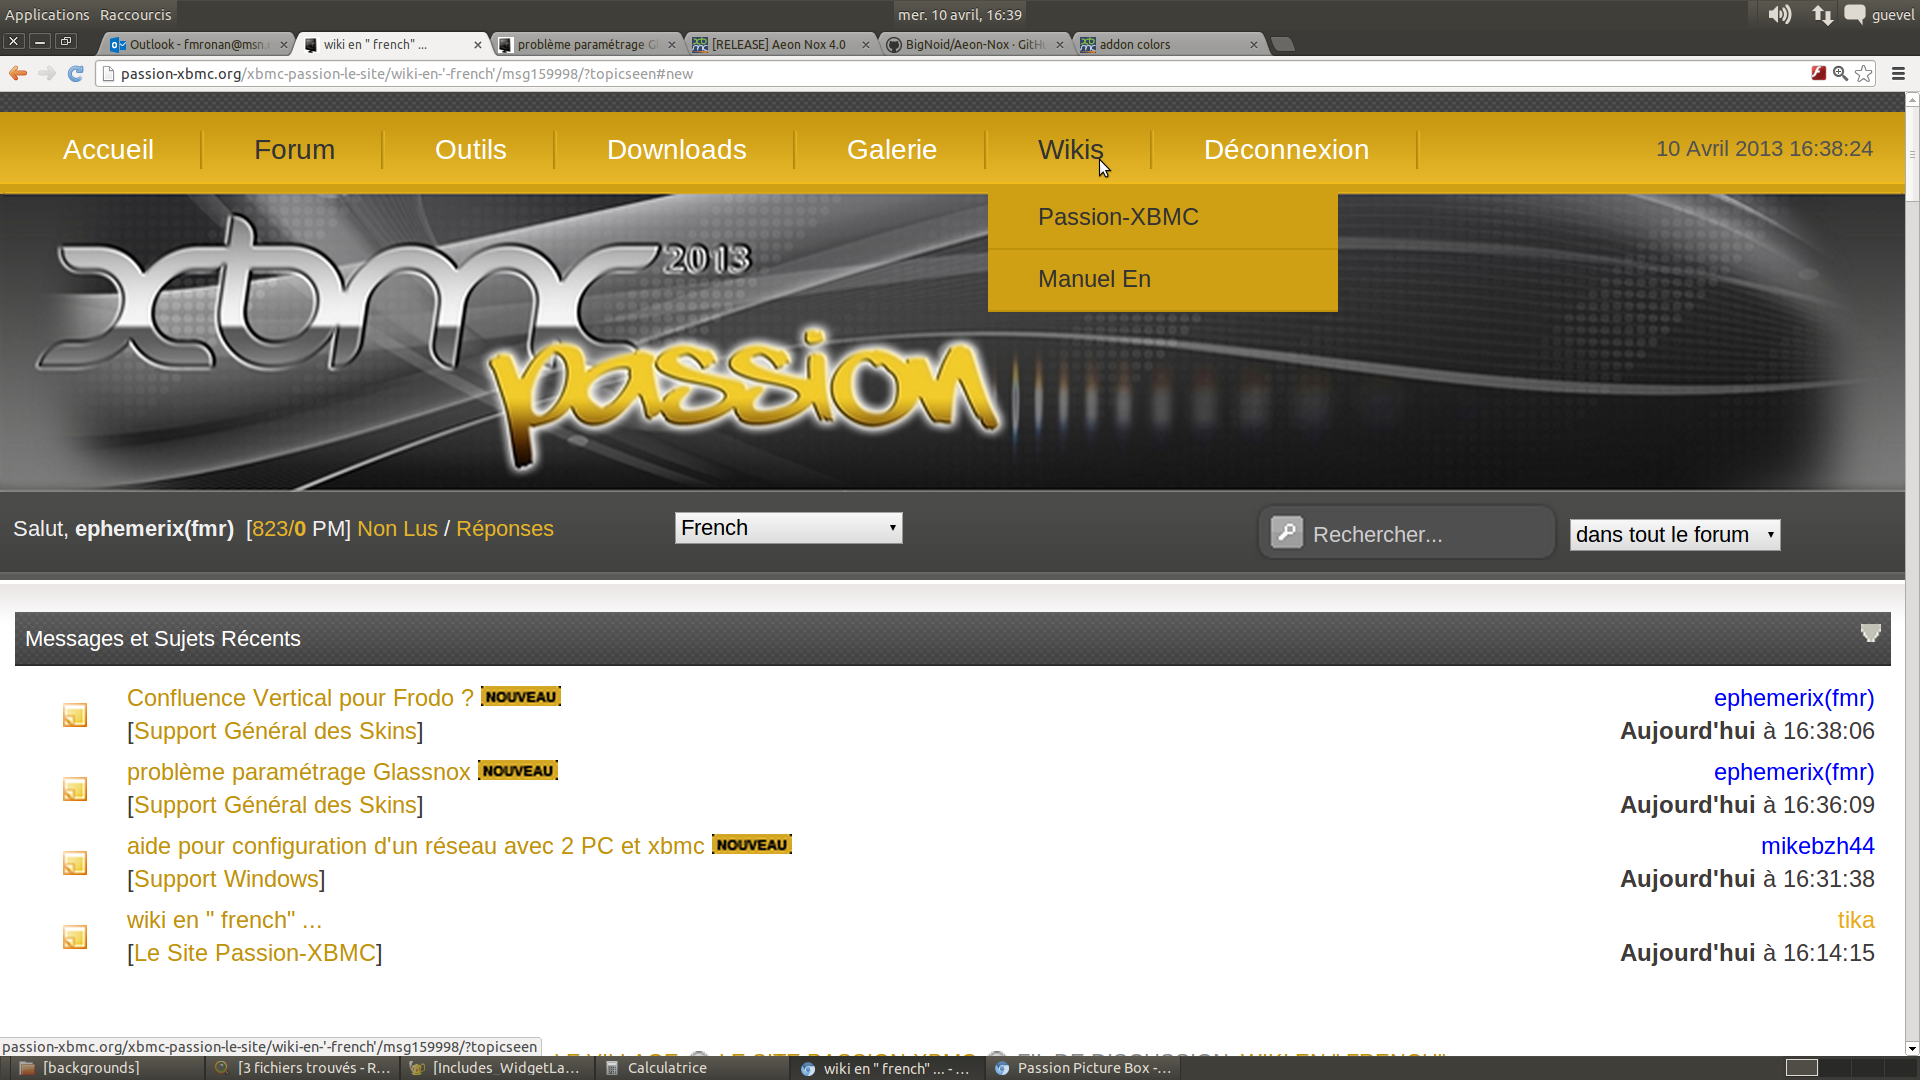Click the folder icon beside problème paramétrage Glassnox
Viewport: 1920px width, 1080px height.
click(75, 789)
